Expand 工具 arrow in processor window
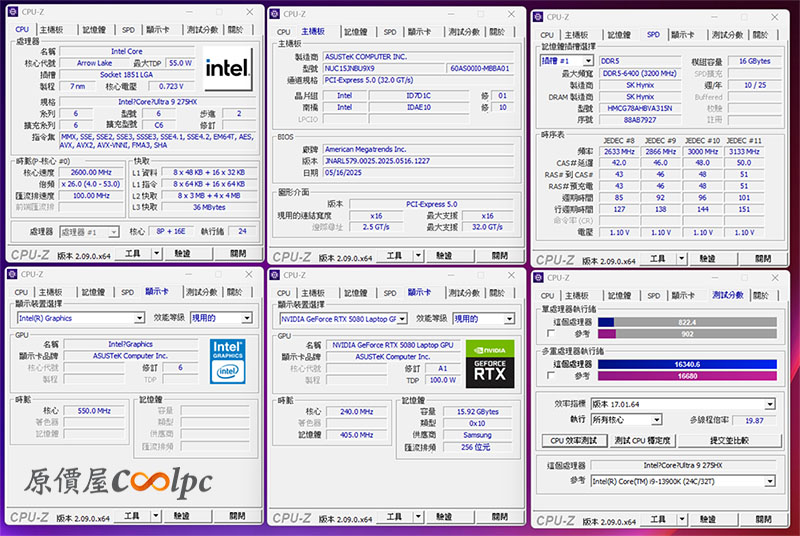800x536 pixels. click(x=157, y=253)
